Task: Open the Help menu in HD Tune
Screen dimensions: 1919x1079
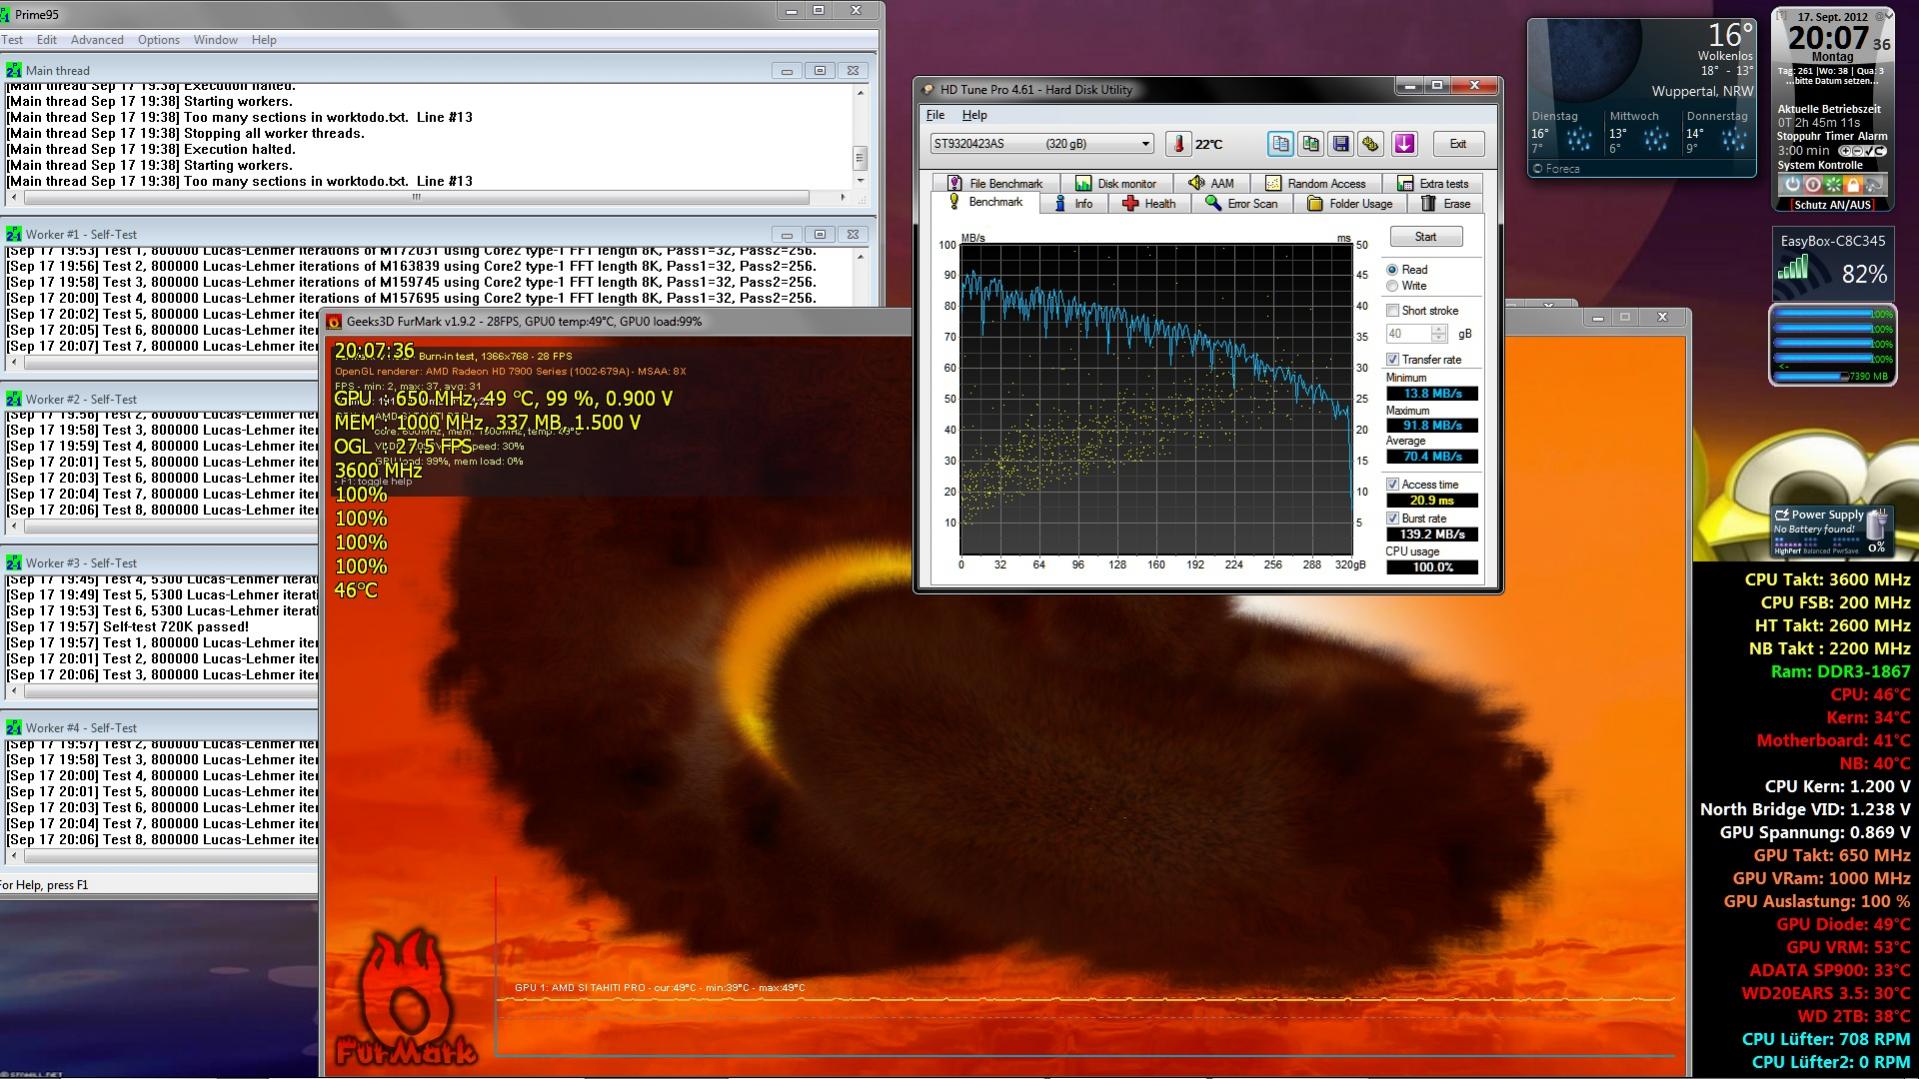Action: [974, 115]
